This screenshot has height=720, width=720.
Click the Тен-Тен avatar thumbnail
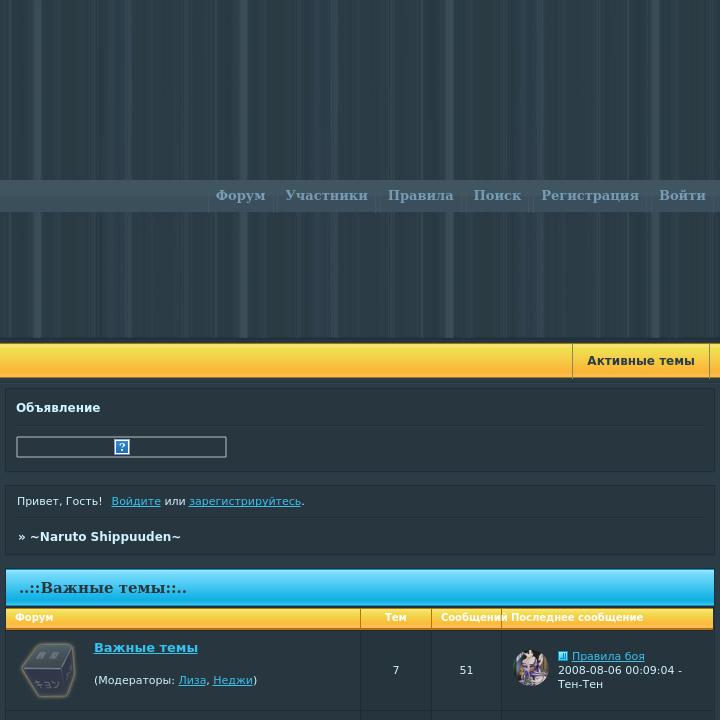coord(531,668)
